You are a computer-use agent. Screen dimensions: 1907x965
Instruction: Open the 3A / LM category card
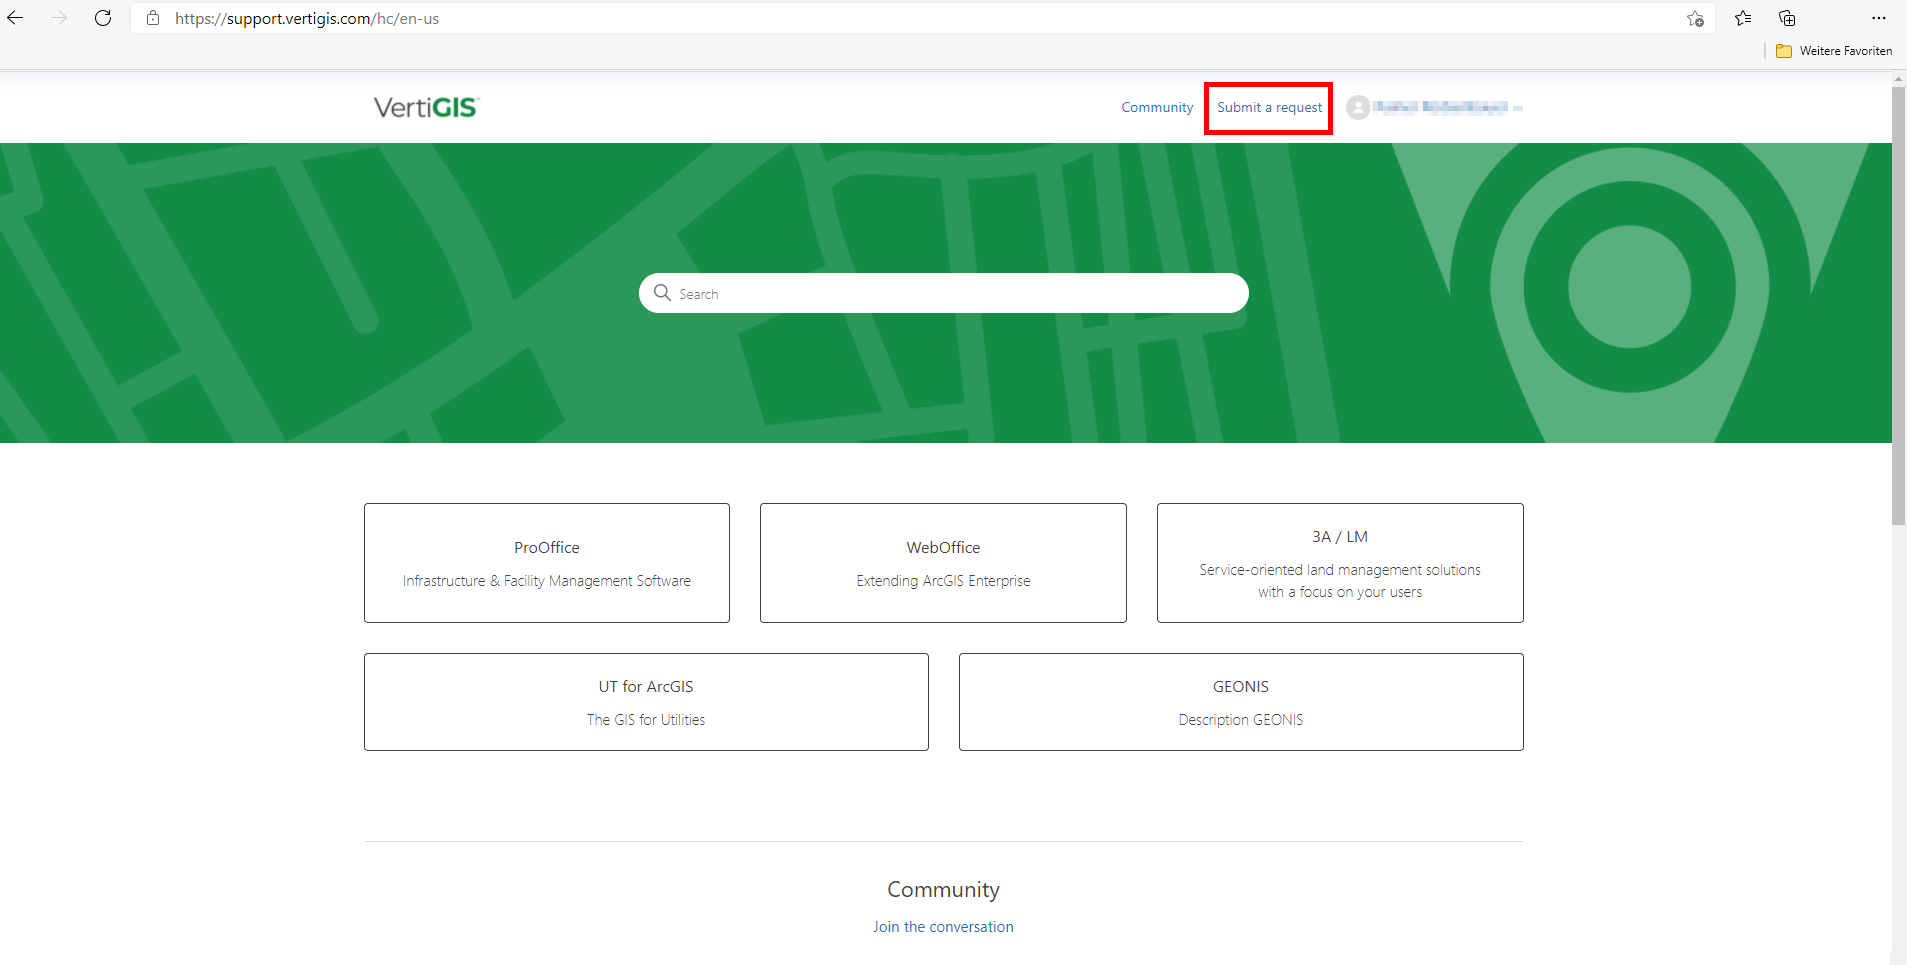(x=1340, y=563)
